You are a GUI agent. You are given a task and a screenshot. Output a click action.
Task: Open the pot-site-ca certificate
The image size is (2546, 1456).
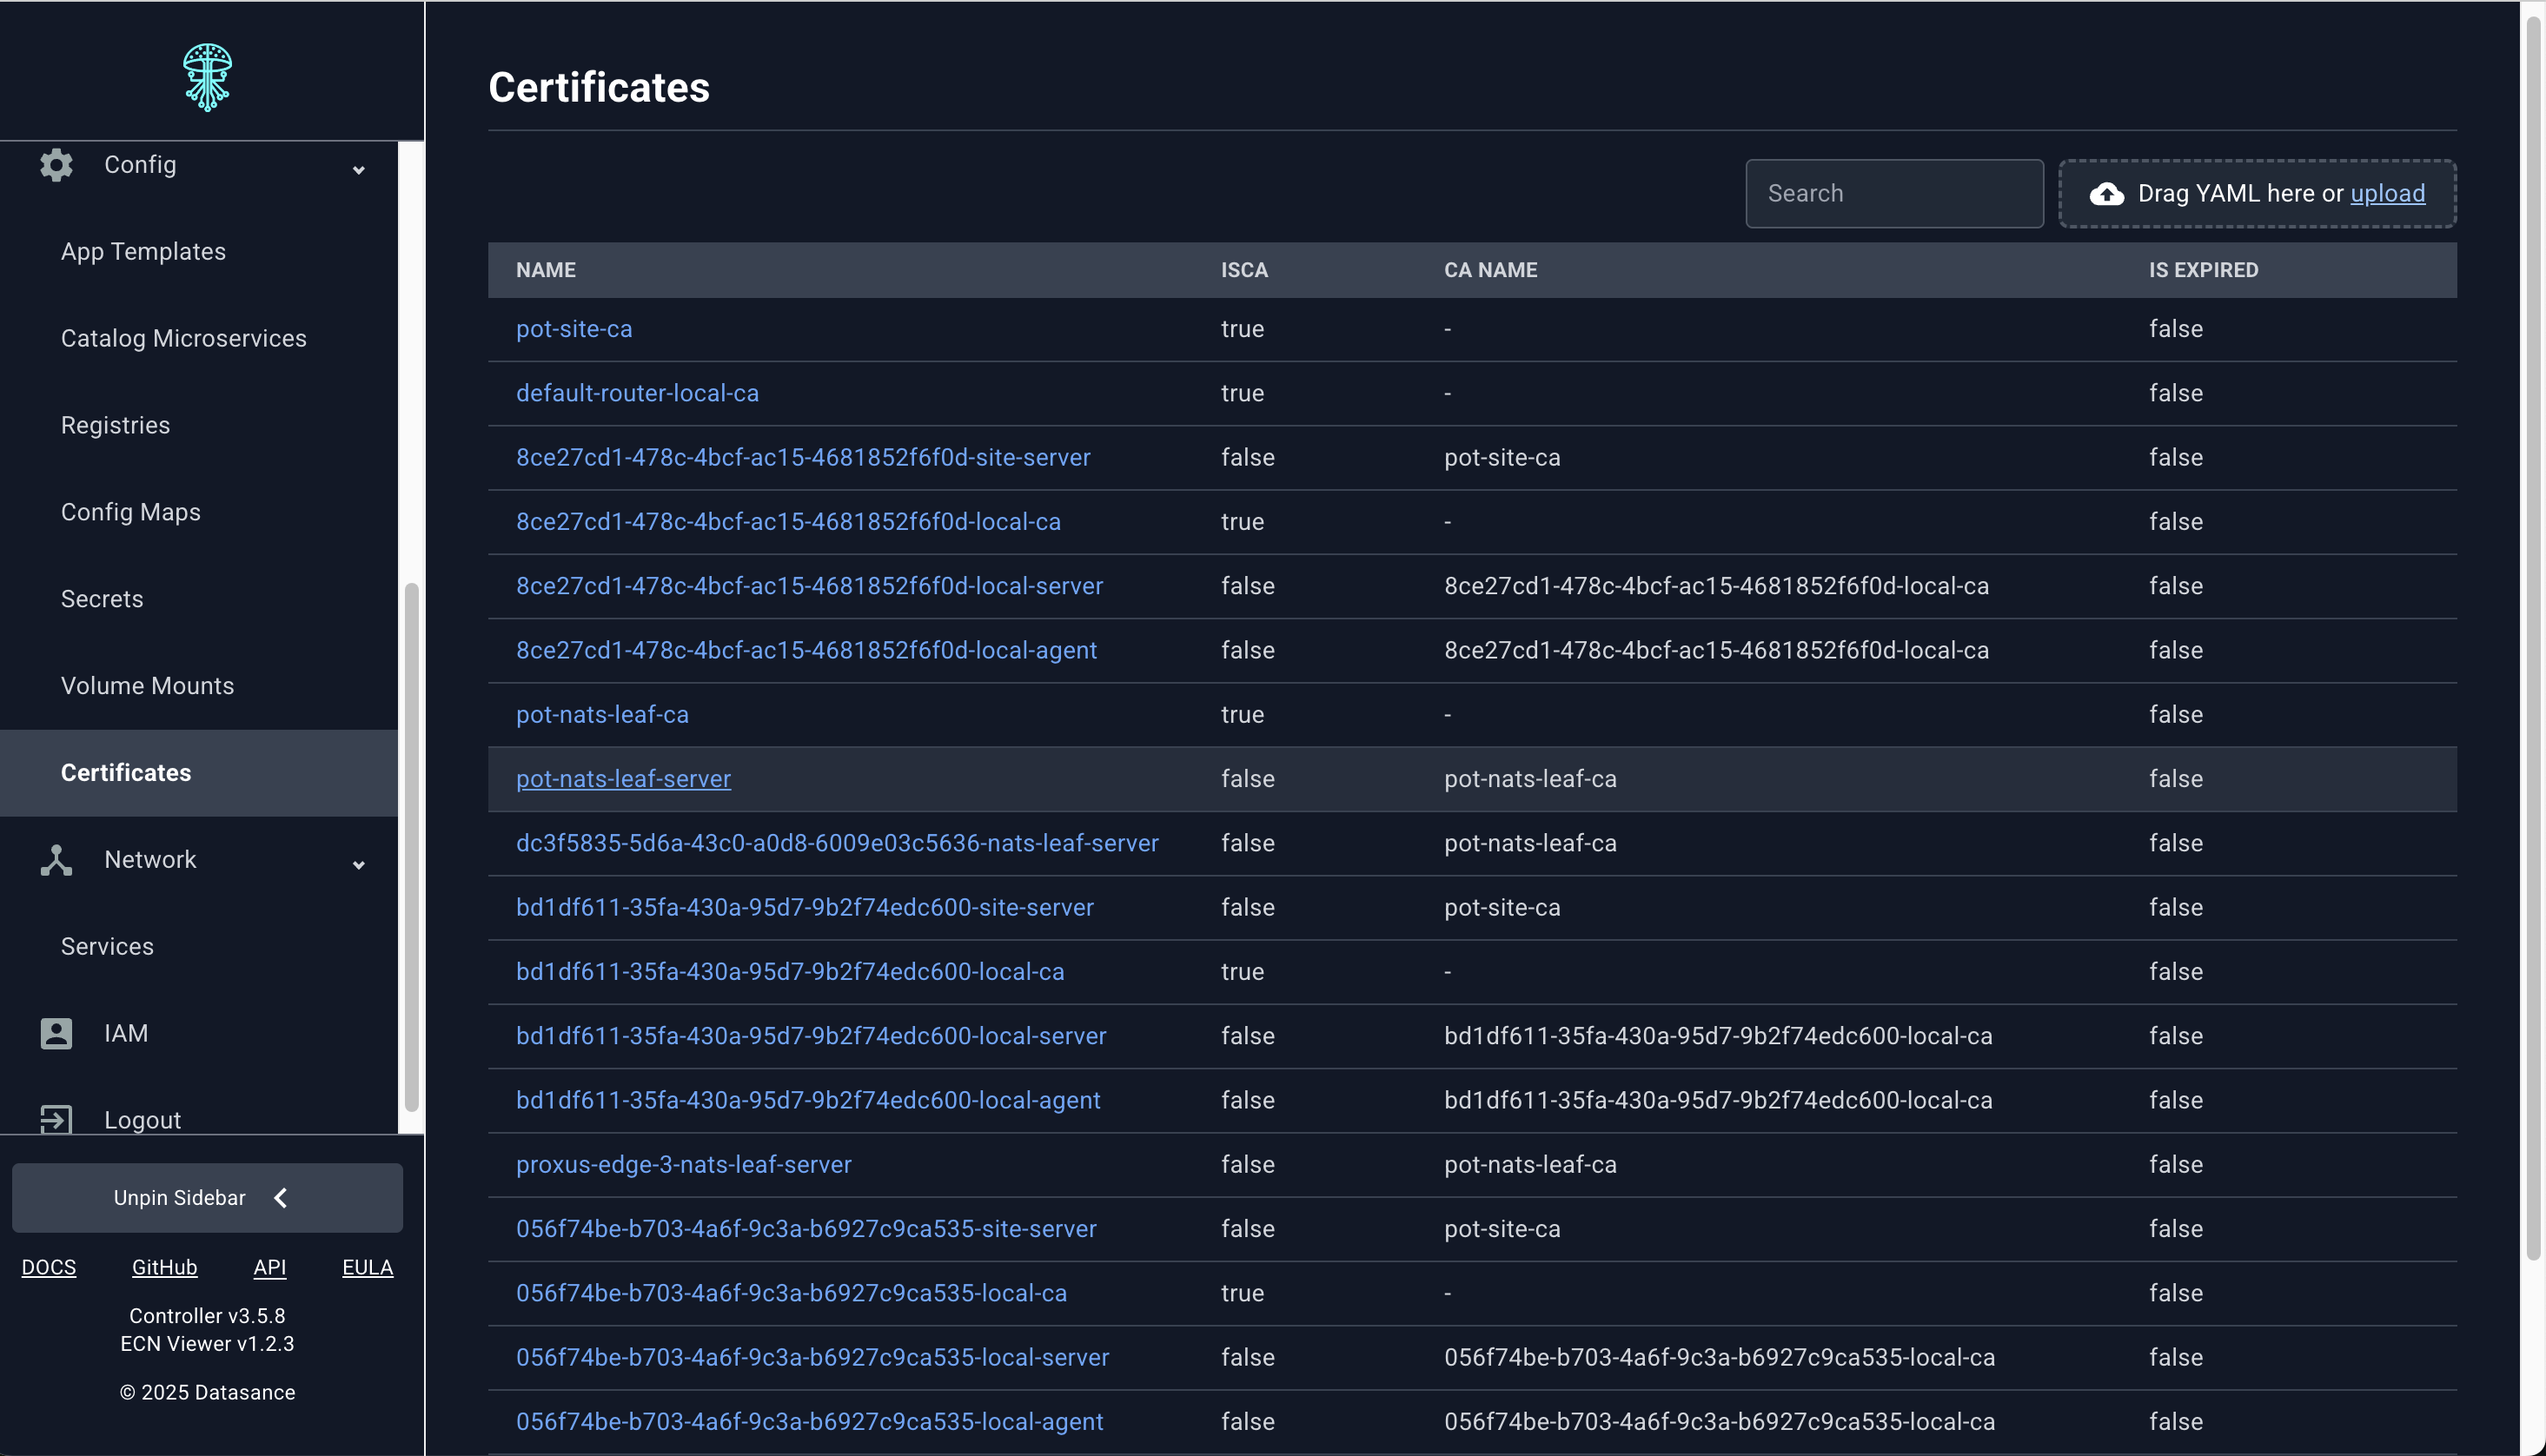coord(573,329)
